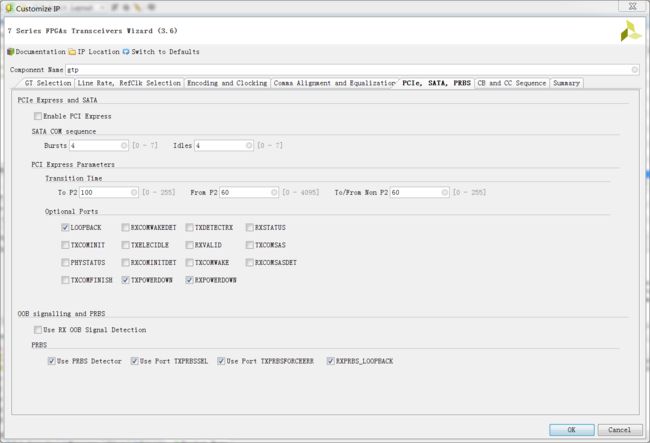Click Switch to Defaults text

(x=165, y=52)
